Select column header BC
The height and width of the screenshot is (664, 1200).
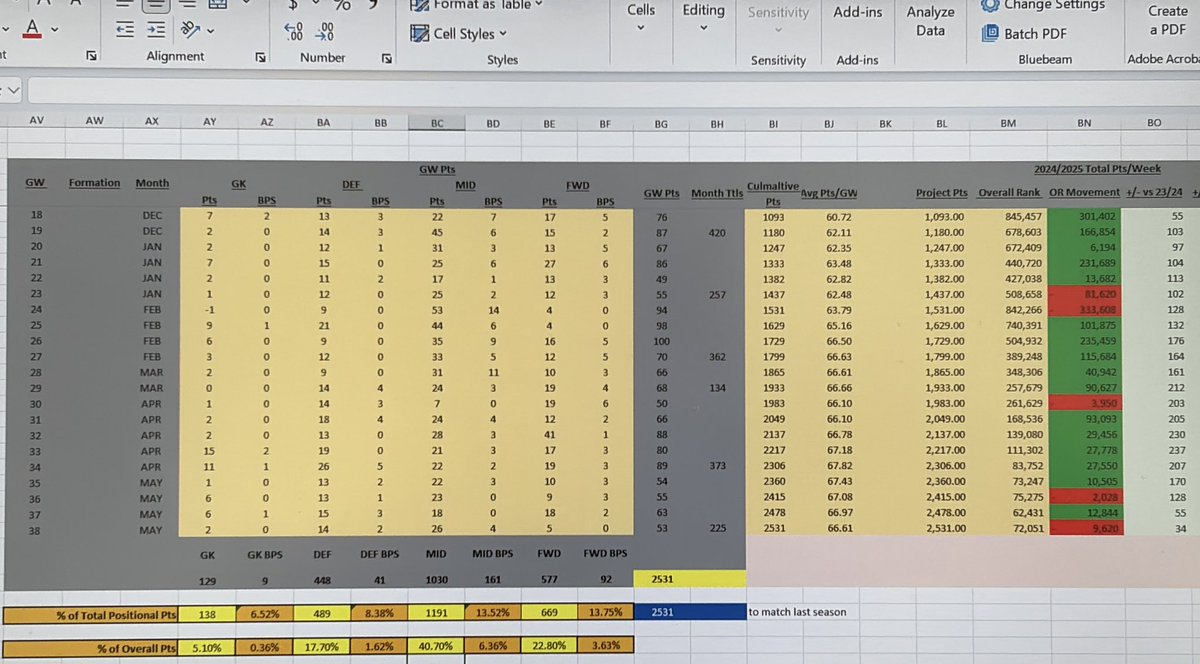coord(437,122)
